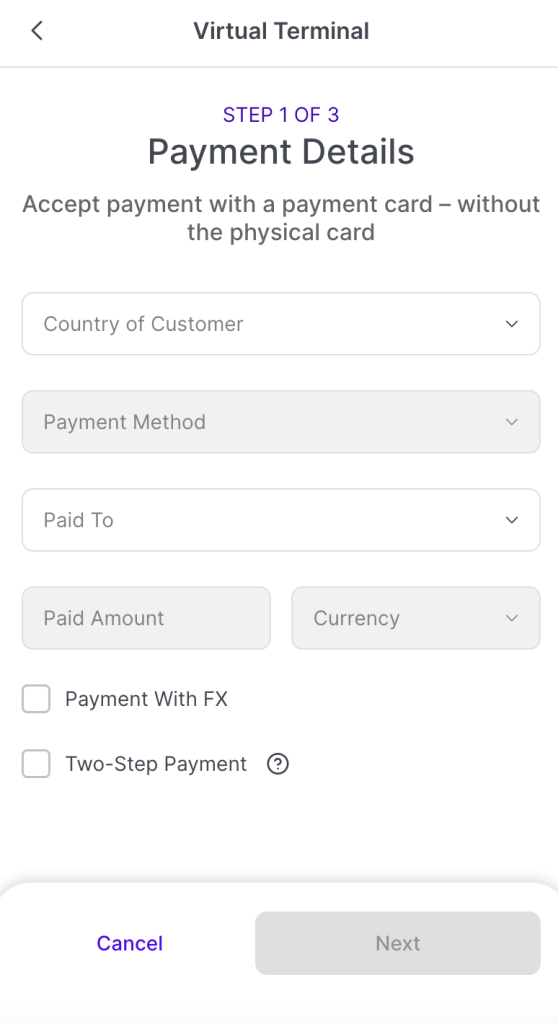Screen dimensions: 558x1024
Task: Expand the Paid To dropdown
Action: [x=281, y=520]
